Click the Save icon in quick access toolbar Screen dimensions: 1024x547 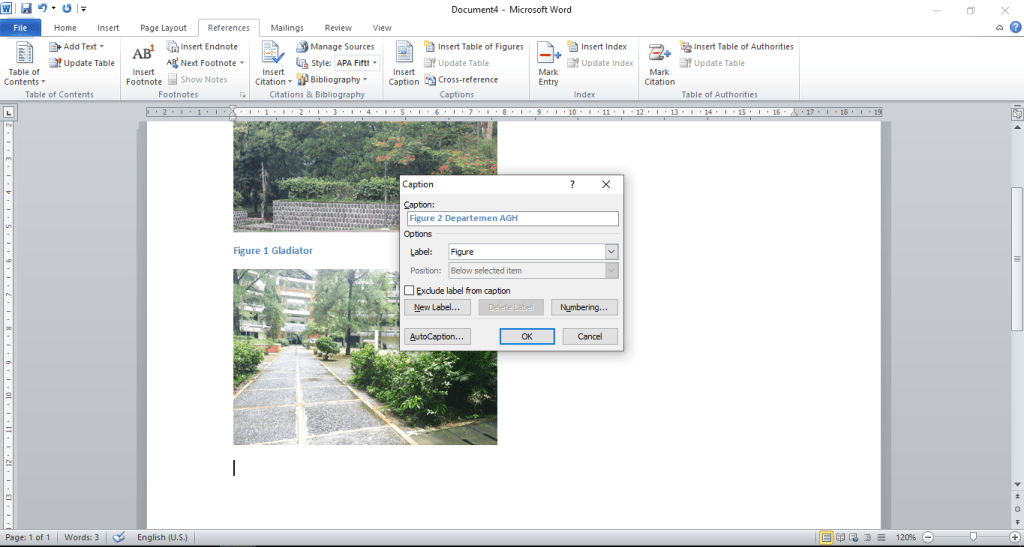(27, 8)
